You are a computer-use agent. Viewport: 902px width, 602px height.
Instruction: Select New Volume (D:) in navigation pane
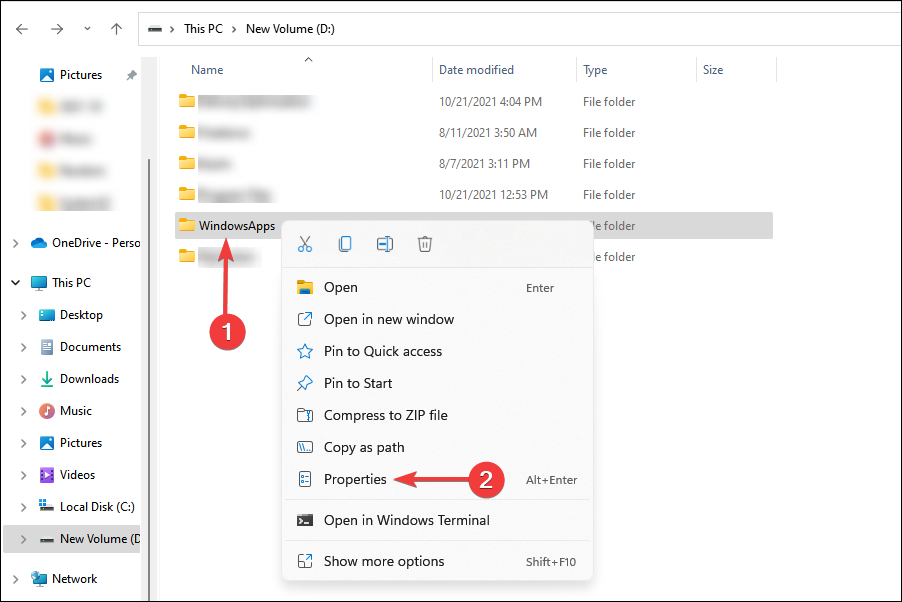pos(72,539)
